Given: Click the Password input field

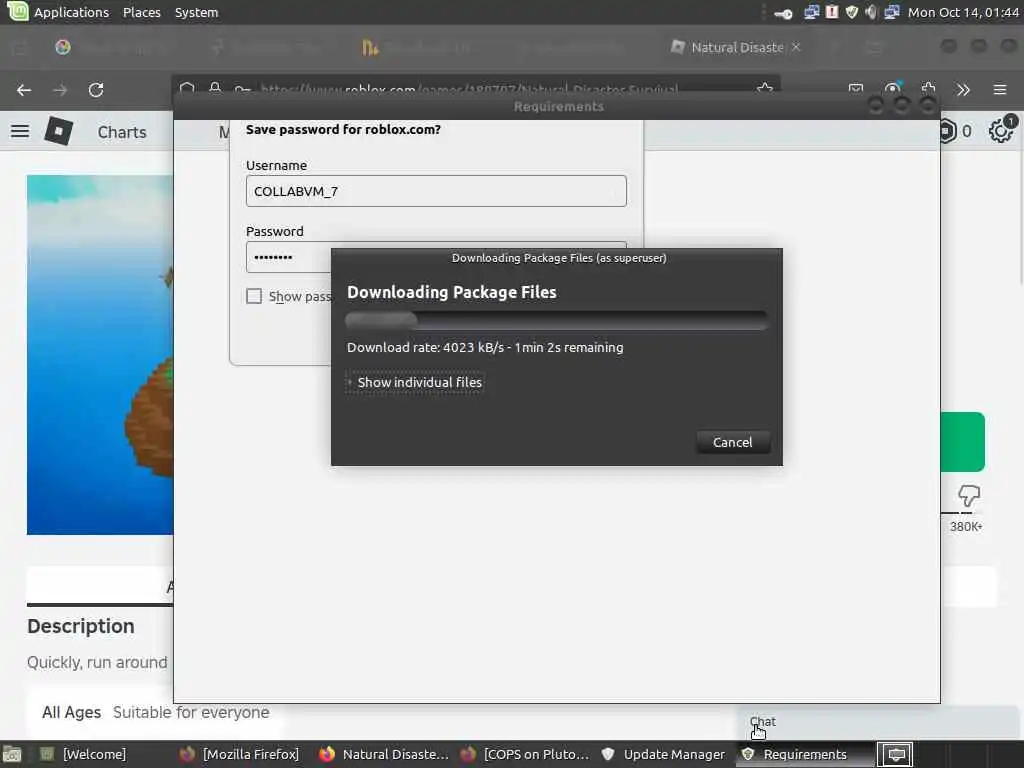Looking at the screenshot, I should click(x=436, y=257).
